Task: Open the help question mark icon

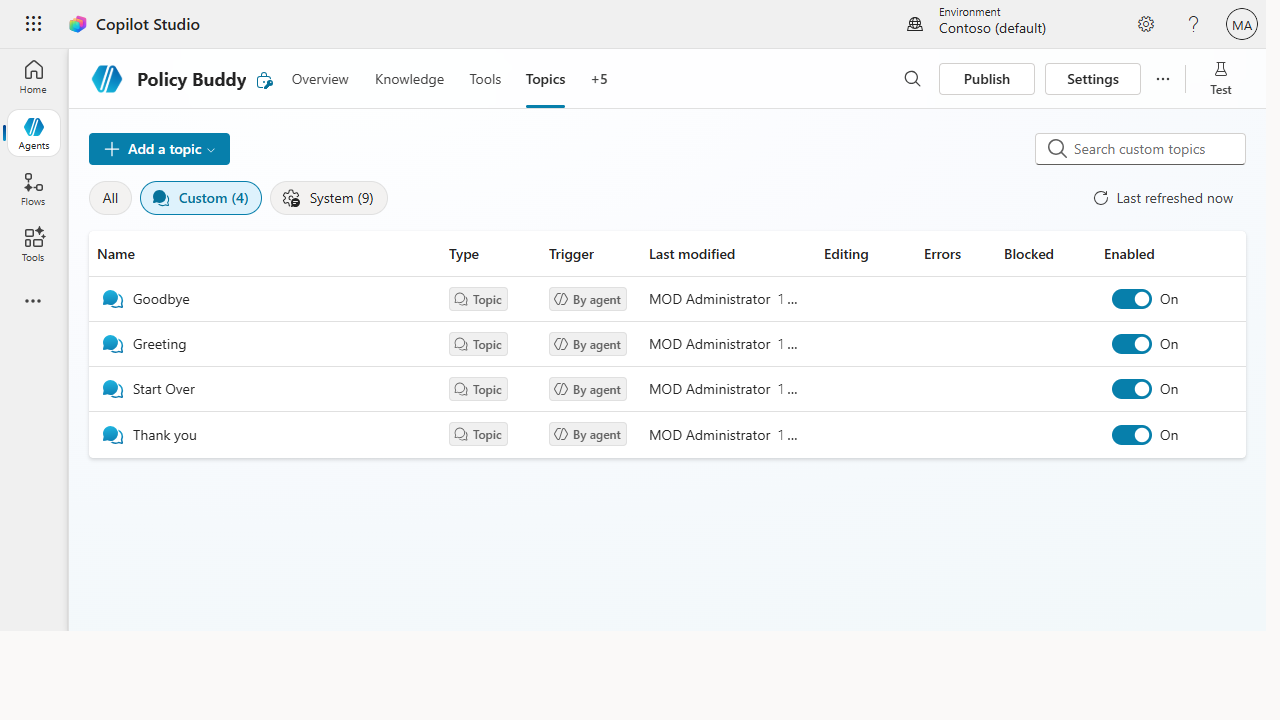Action: coord(1193,24)
